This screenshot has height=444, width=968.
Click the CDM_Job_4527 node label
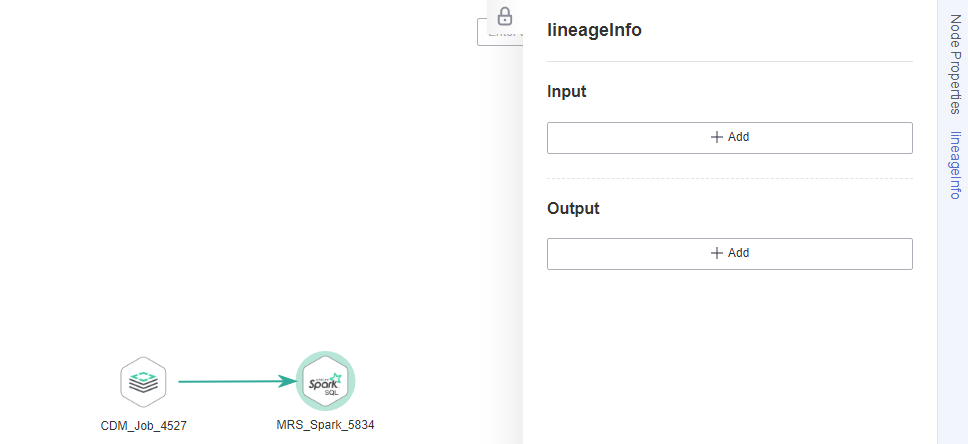click(x=143, y=425)
